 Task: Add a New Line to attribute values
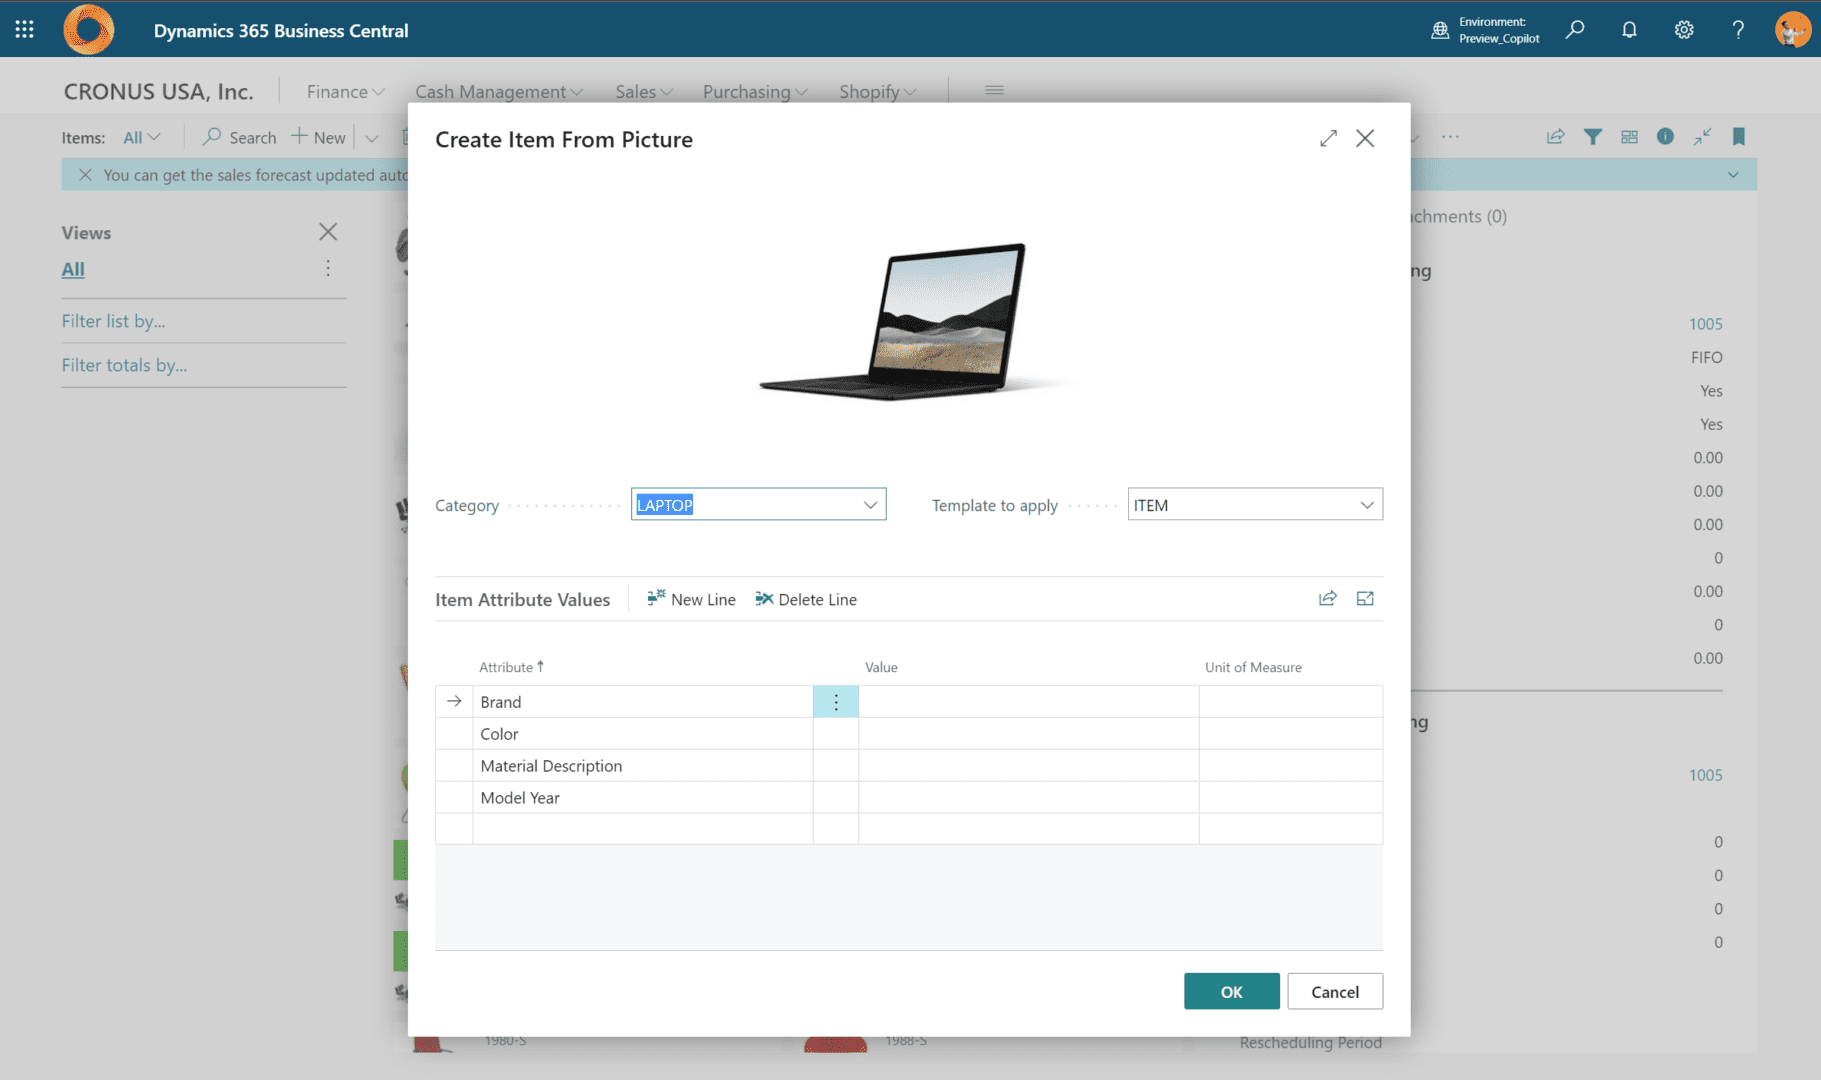click(x=691, y=599)
